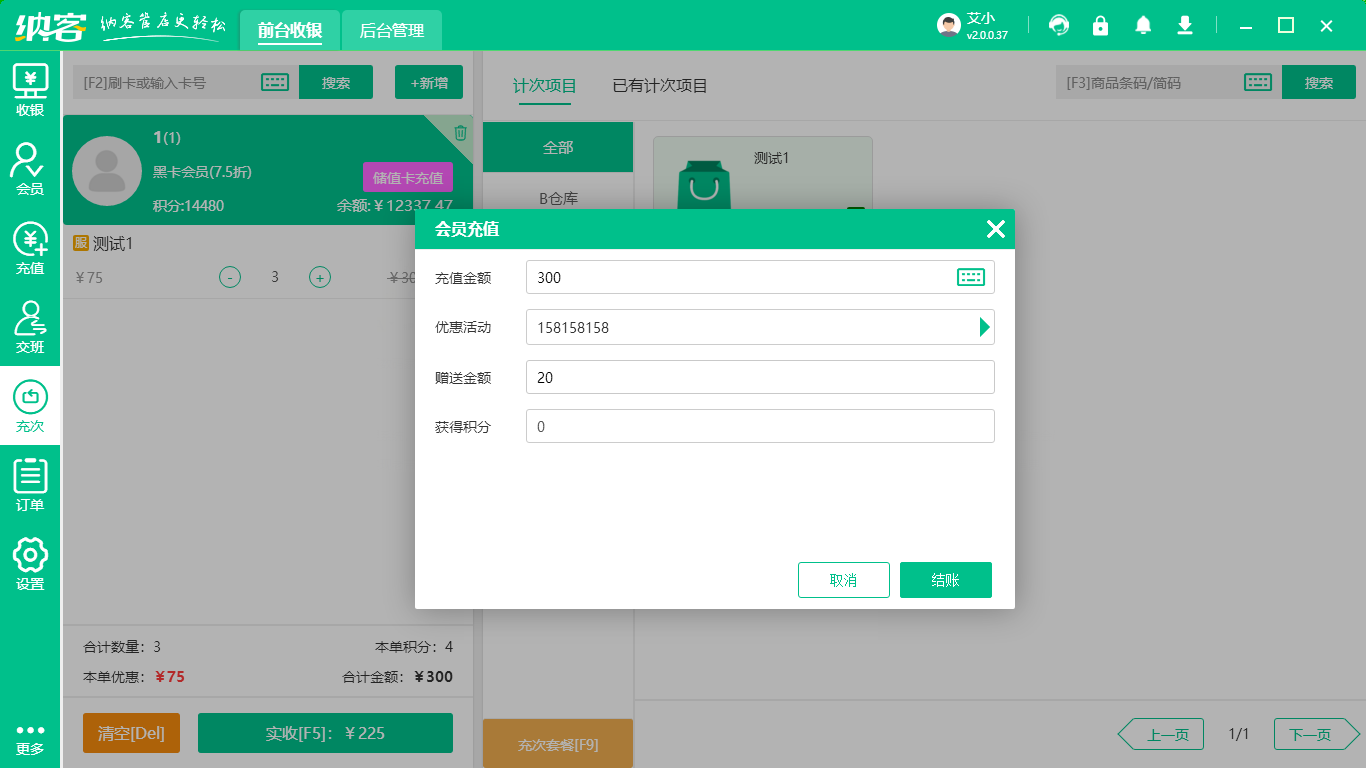
Task: Select the 交班 shift handover icon
Action: (x=30, y=327)
